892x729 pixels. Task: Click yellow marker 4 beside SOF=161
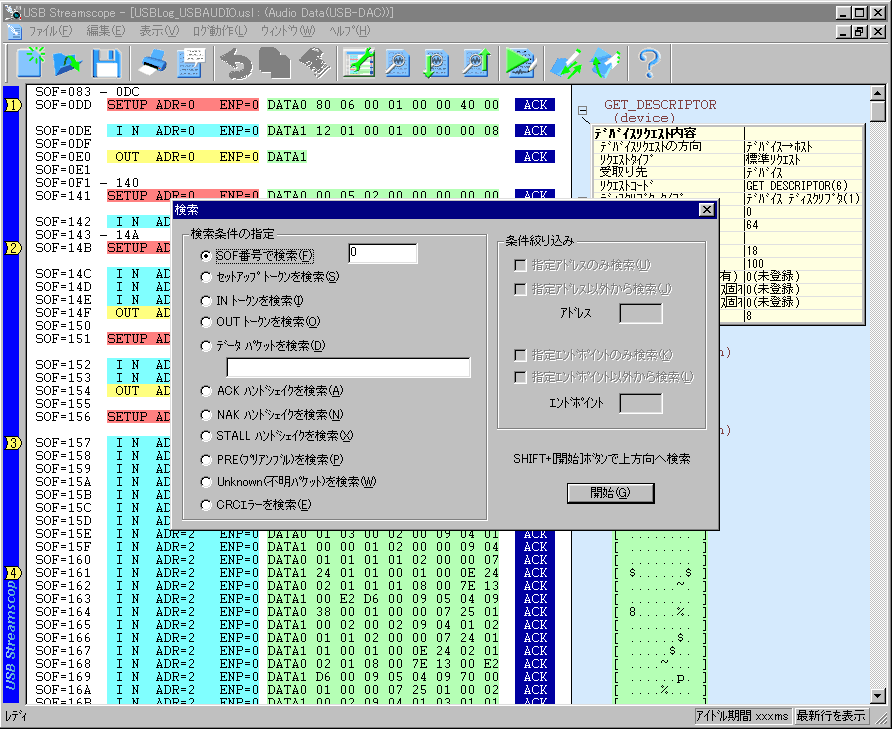tap(13, 573)
